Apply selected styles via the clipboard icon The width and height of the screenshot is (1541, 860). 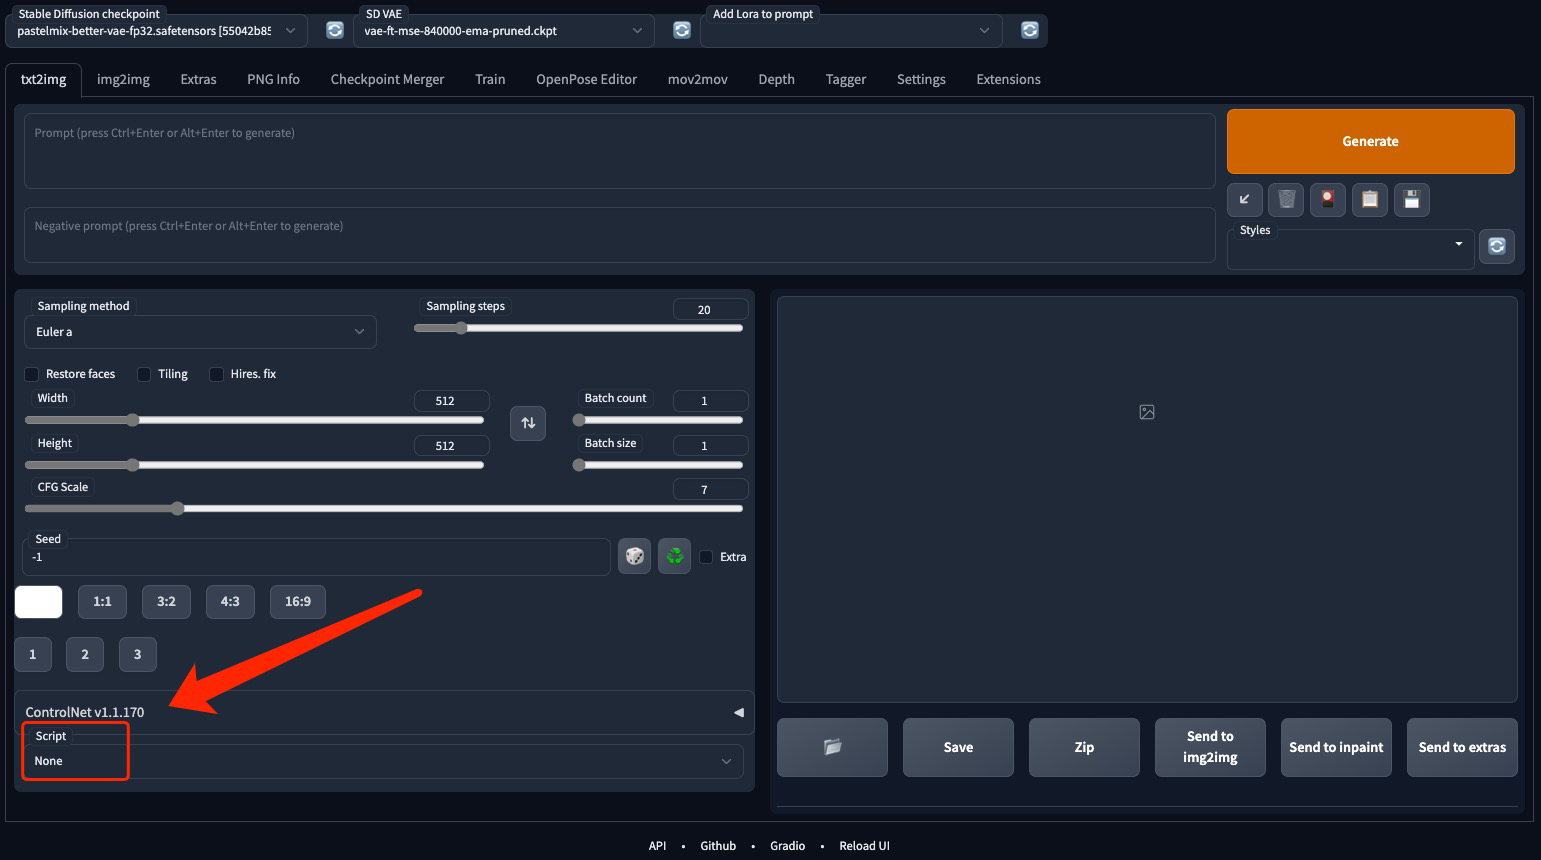tap(1370, 199)
